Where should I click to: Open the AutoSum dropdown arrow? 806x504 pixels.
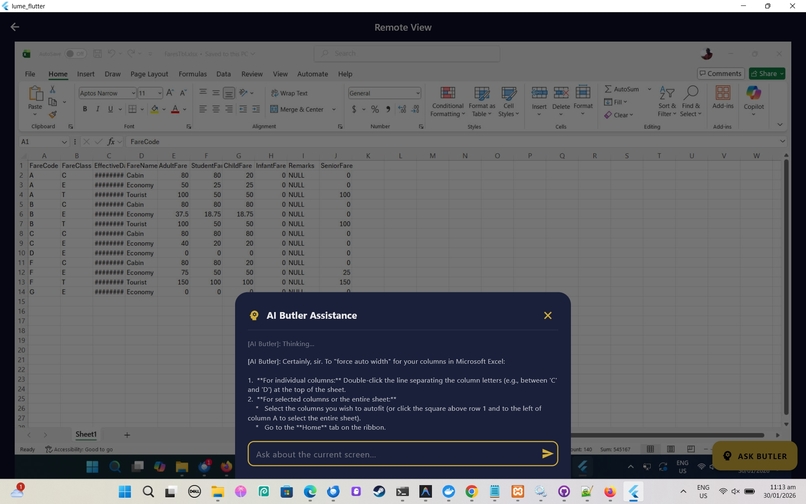pyautogui.click(x=649, y=89)
